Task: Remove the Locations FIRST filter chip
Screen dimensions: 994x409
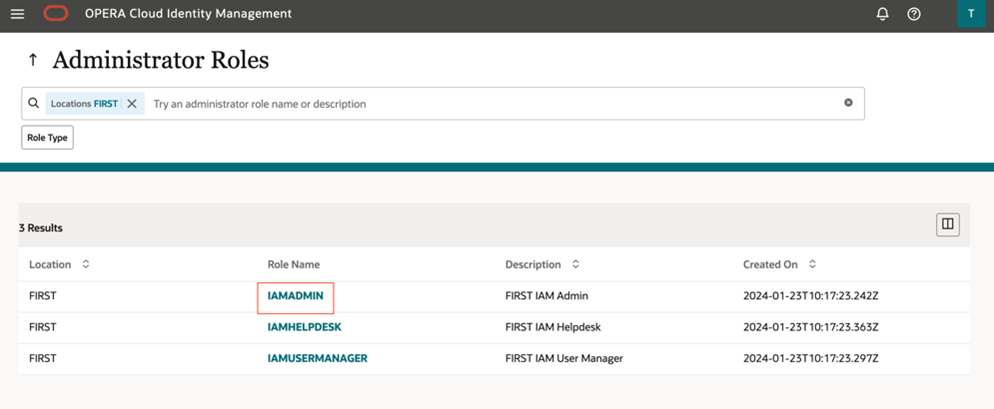Action: 132,103
